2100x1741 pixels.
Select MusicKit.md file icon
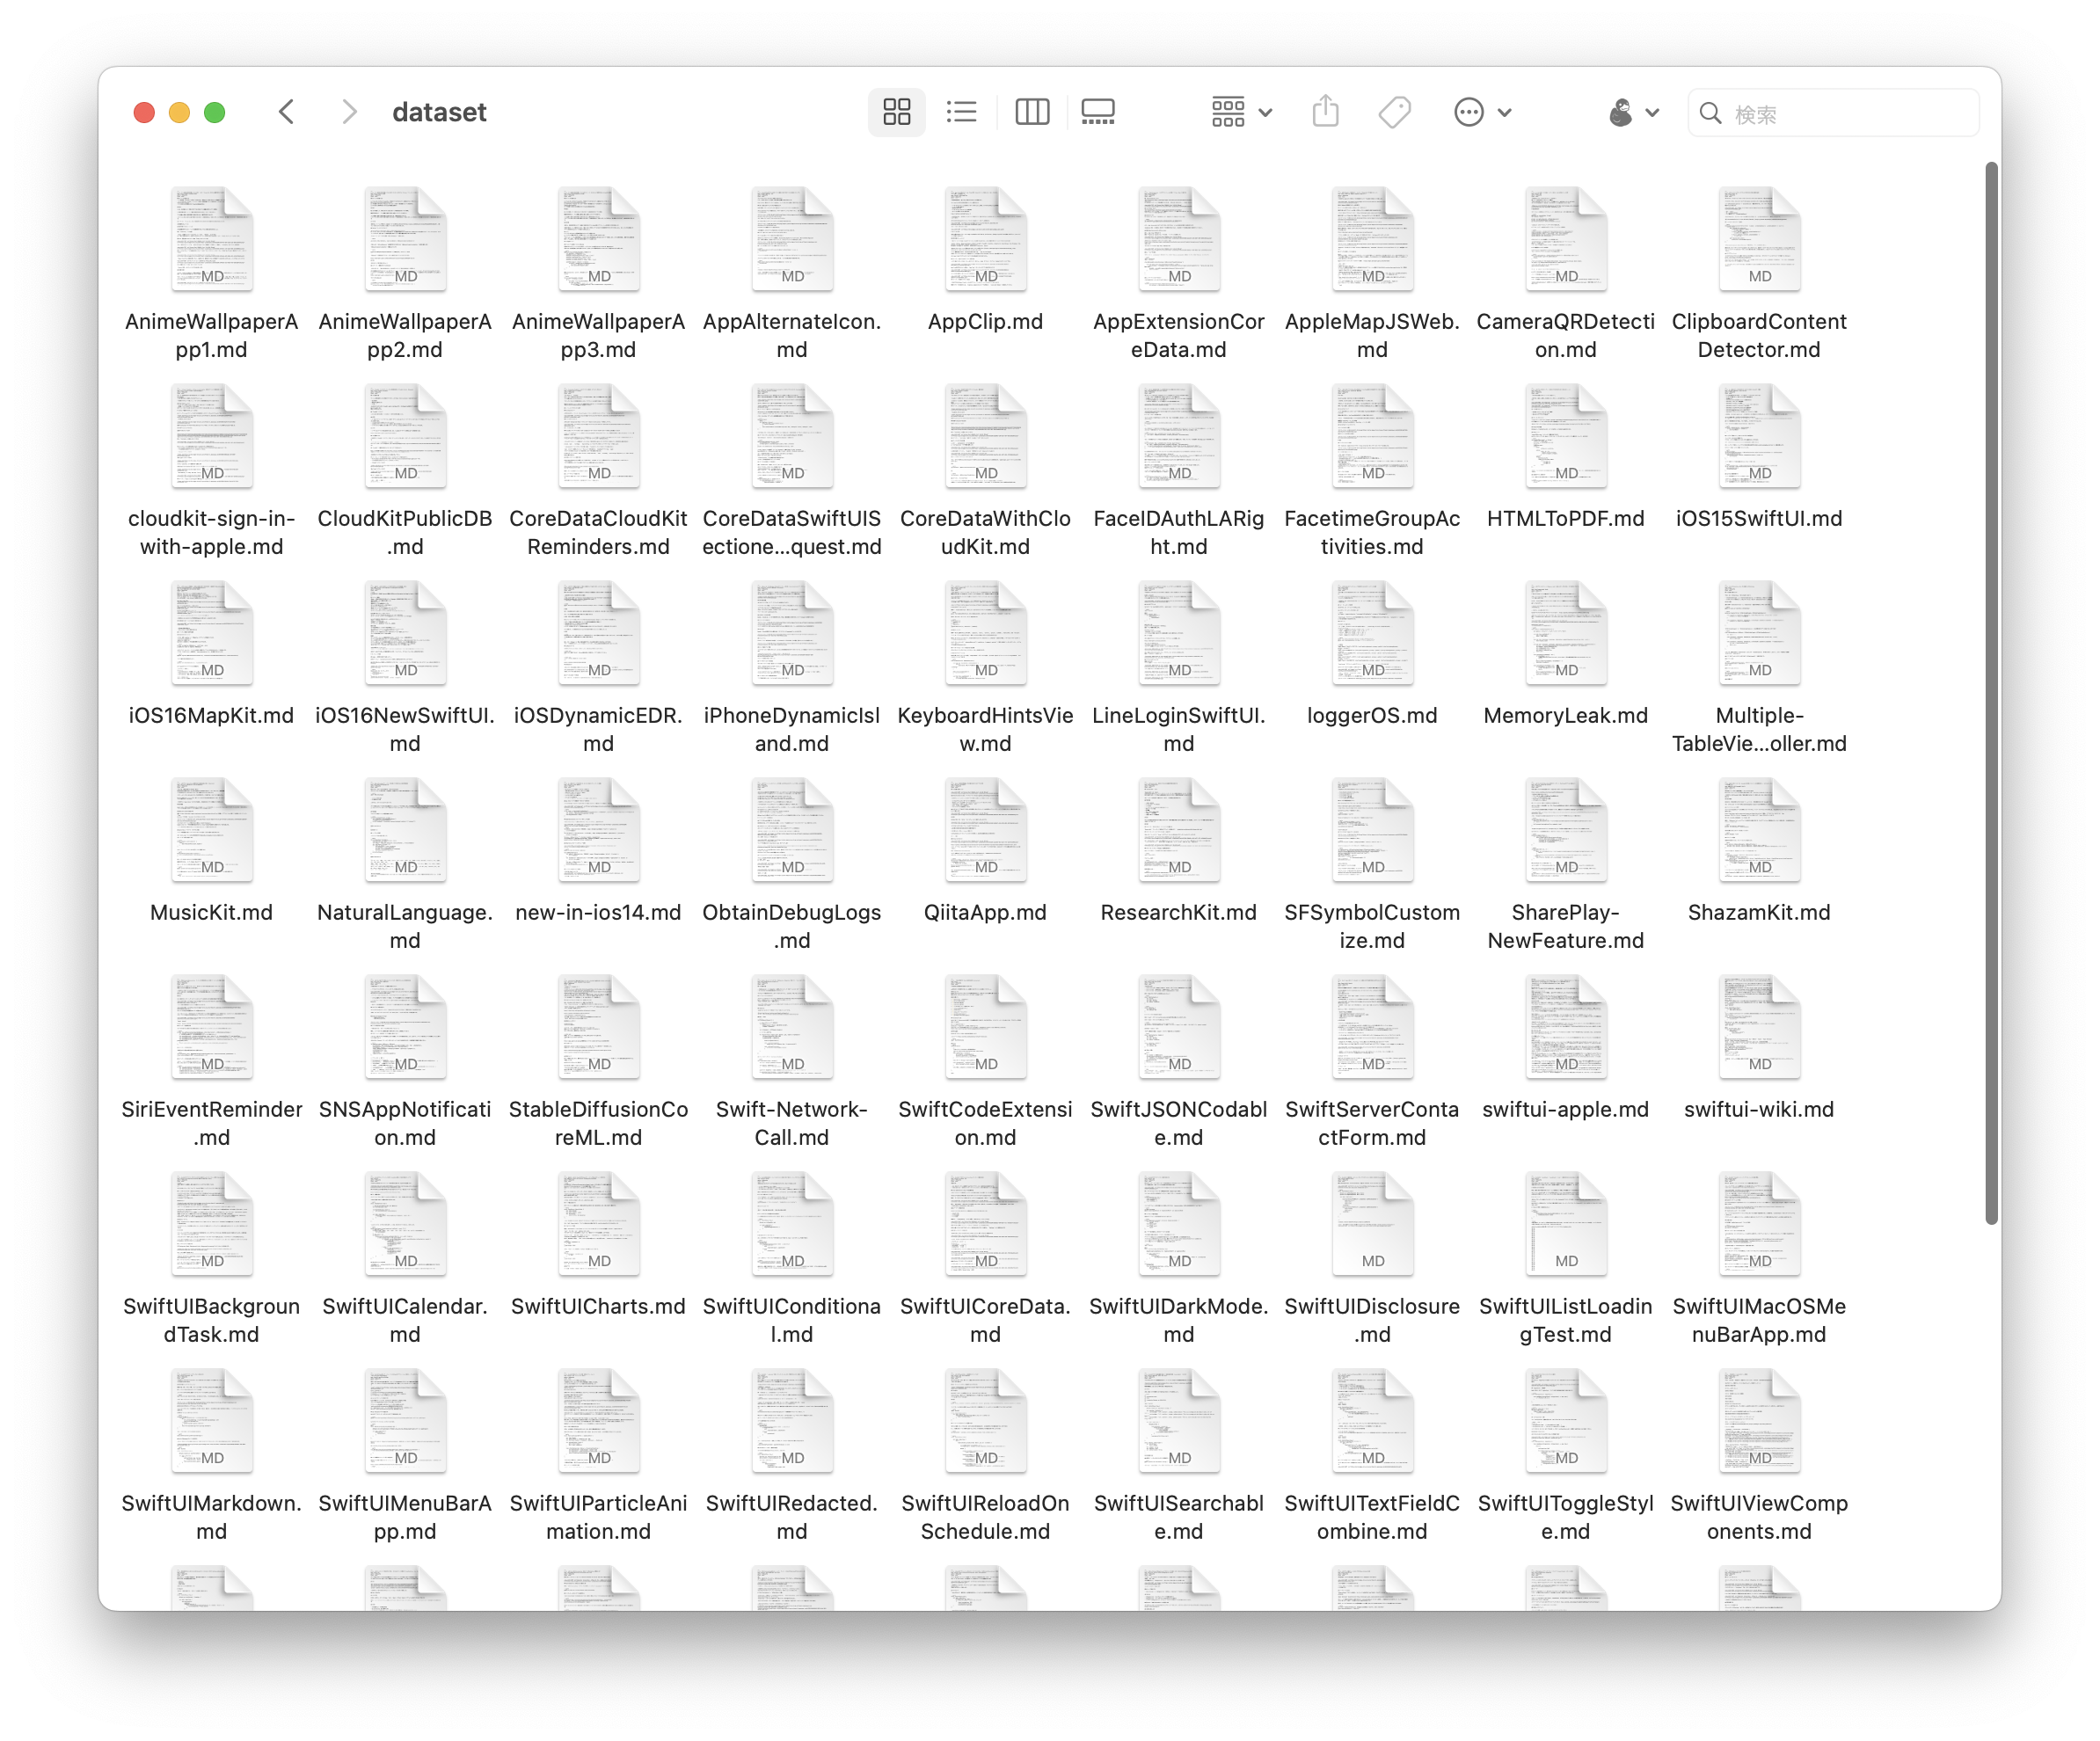pyautogui.click(x=212, y=830)
